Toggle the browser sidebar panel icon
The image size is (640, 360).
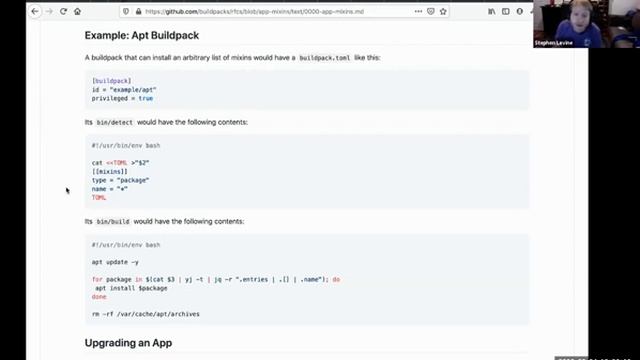point(506,11)
